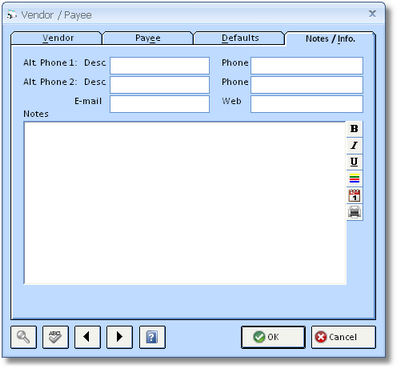Click Alt Phone 2 Phone number field
This screenshot has width=397, height=369.
[307, 85]
